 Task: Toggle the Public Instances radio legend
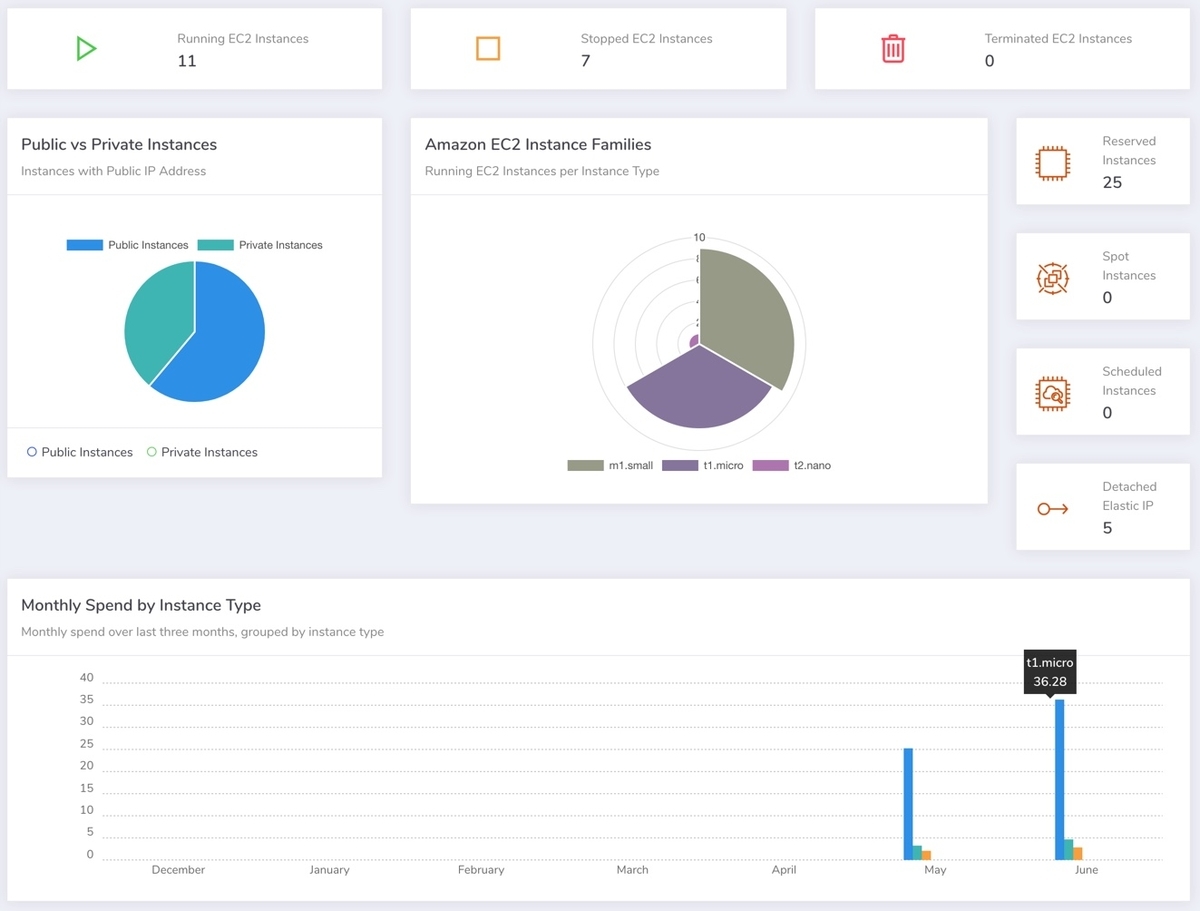80,452
